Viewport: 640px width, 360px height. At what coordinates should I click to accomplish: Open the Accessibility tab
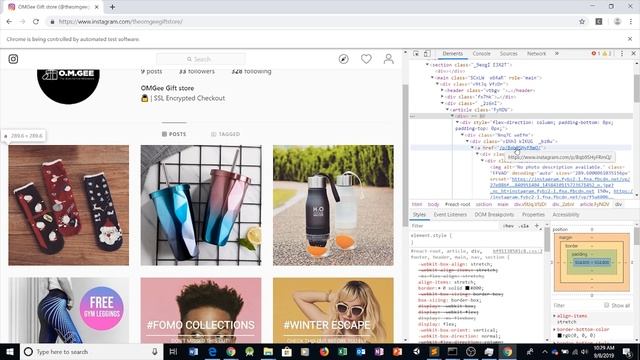click(x=566, y=215)
